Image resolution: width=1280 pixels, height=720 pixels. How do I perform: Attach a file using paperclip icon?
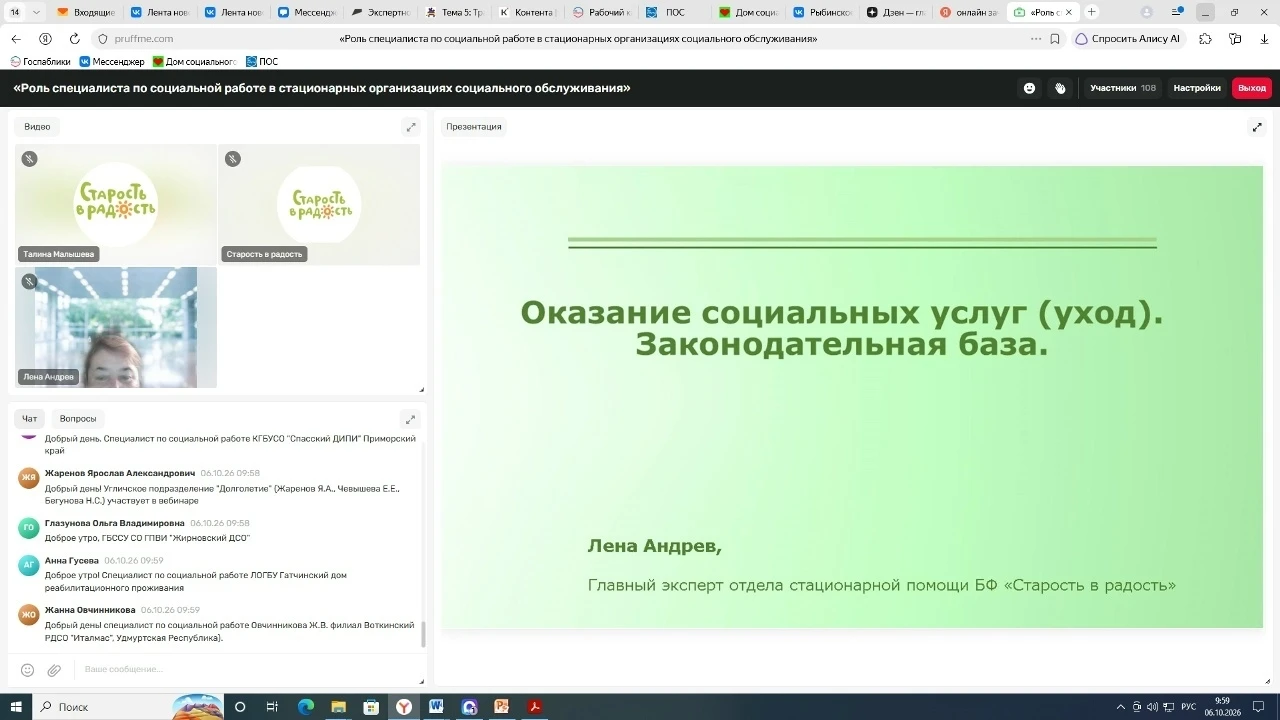[54, 669]
